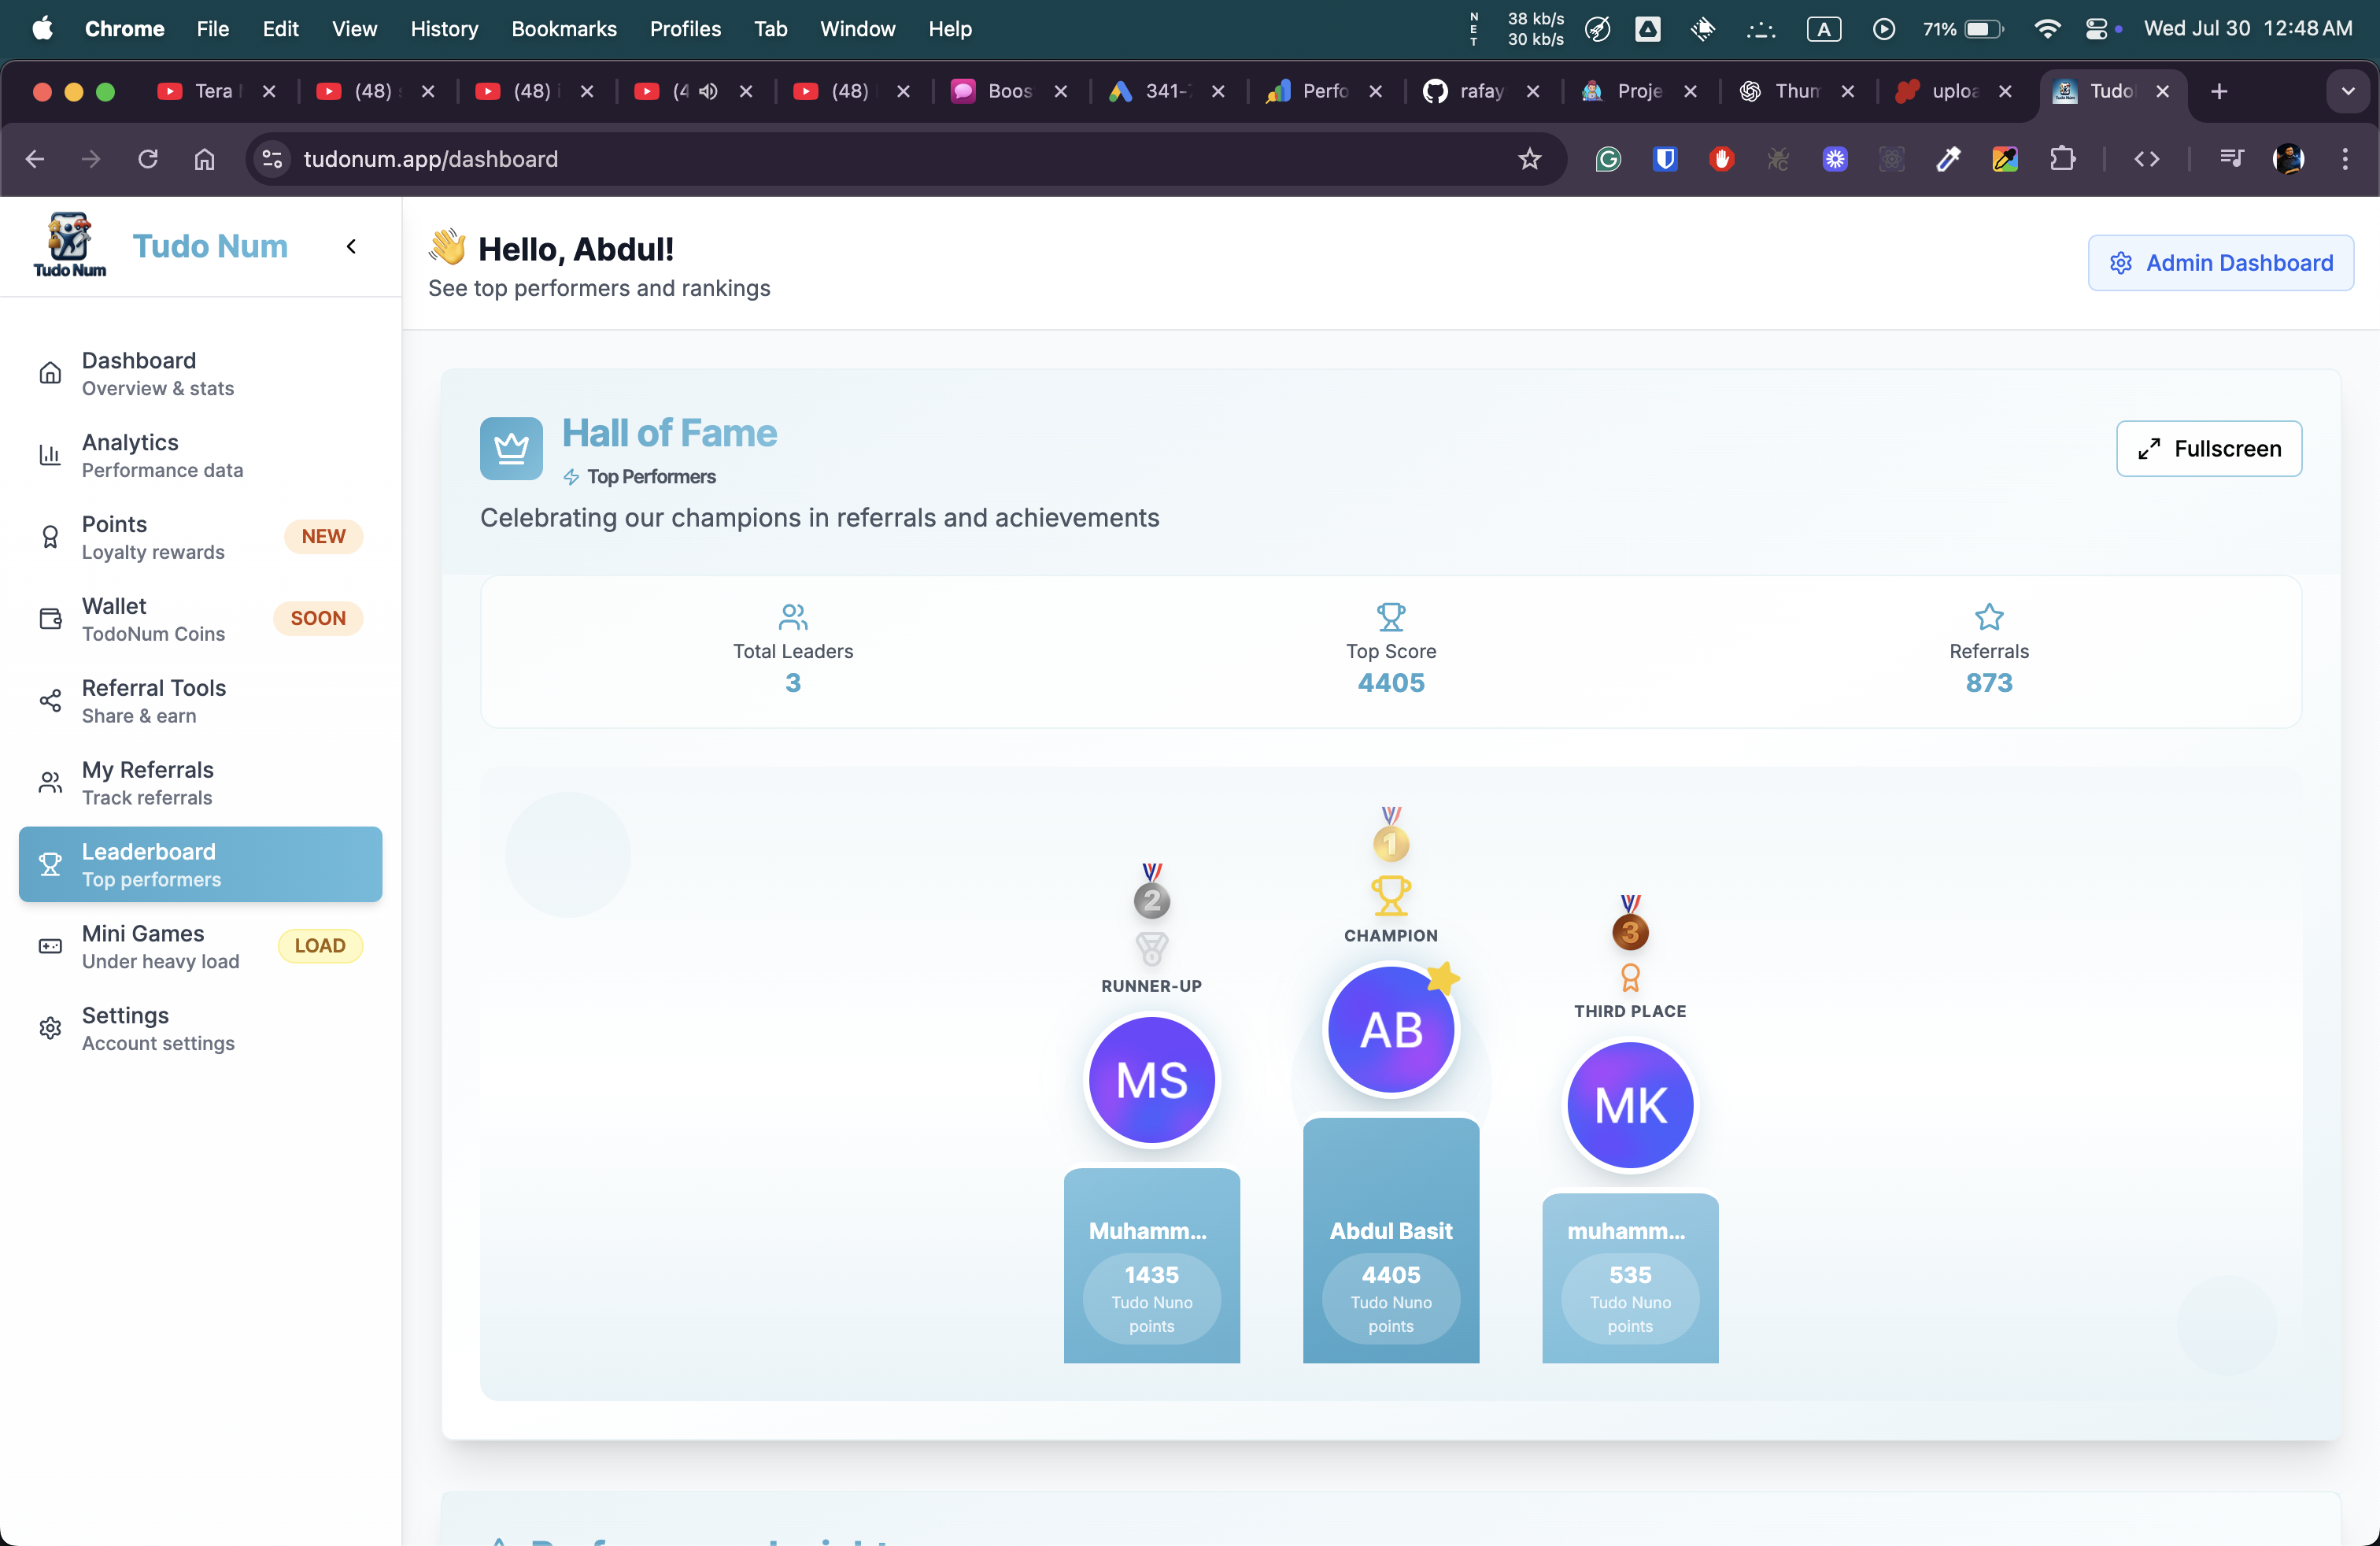Open macOS Control Center
The width and height of the screenshot is (2380, 1546).
click(2097, 29)
